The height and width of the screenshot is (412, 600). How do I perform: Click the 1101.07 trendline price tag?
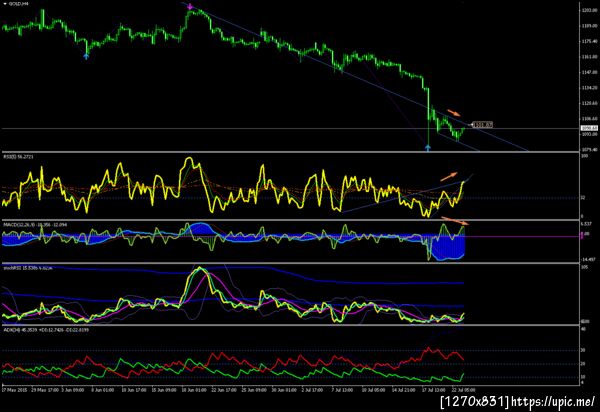pos(483,125)
